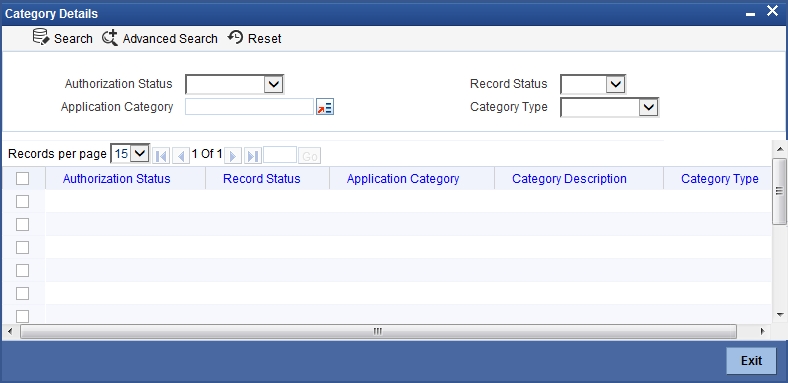
Task: Click the Advanced Search magnifier icon
Action: [x=110, y=38]
